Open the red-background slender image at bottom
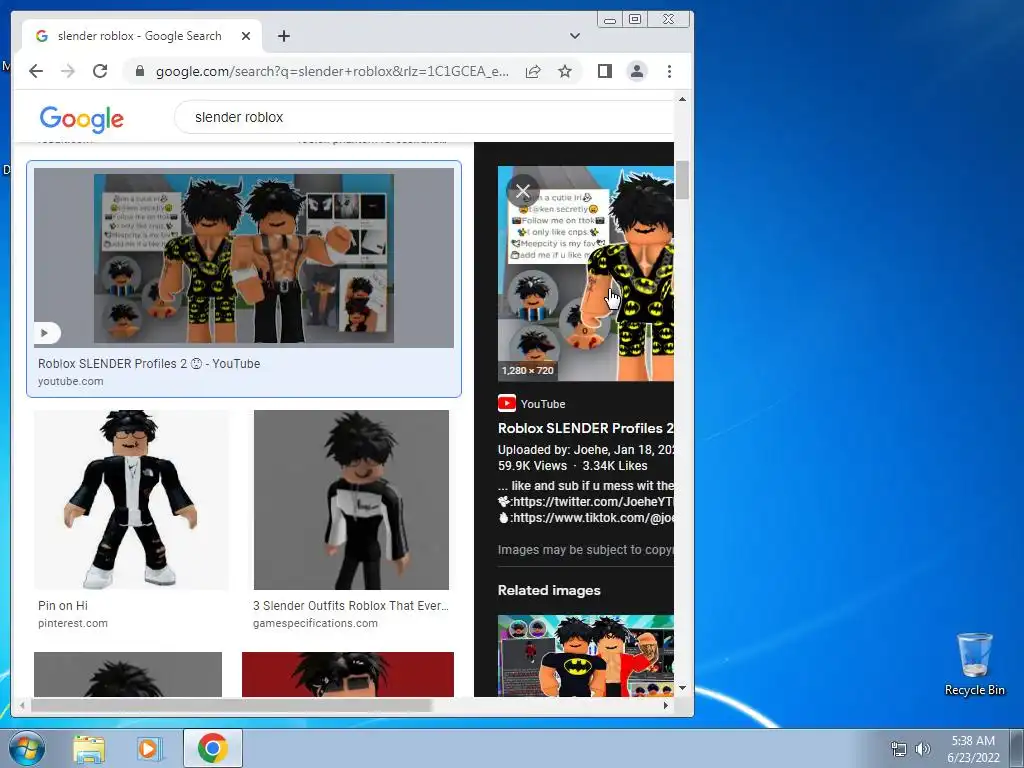Viewport: 1024px width, 768px height. point(347,674)
